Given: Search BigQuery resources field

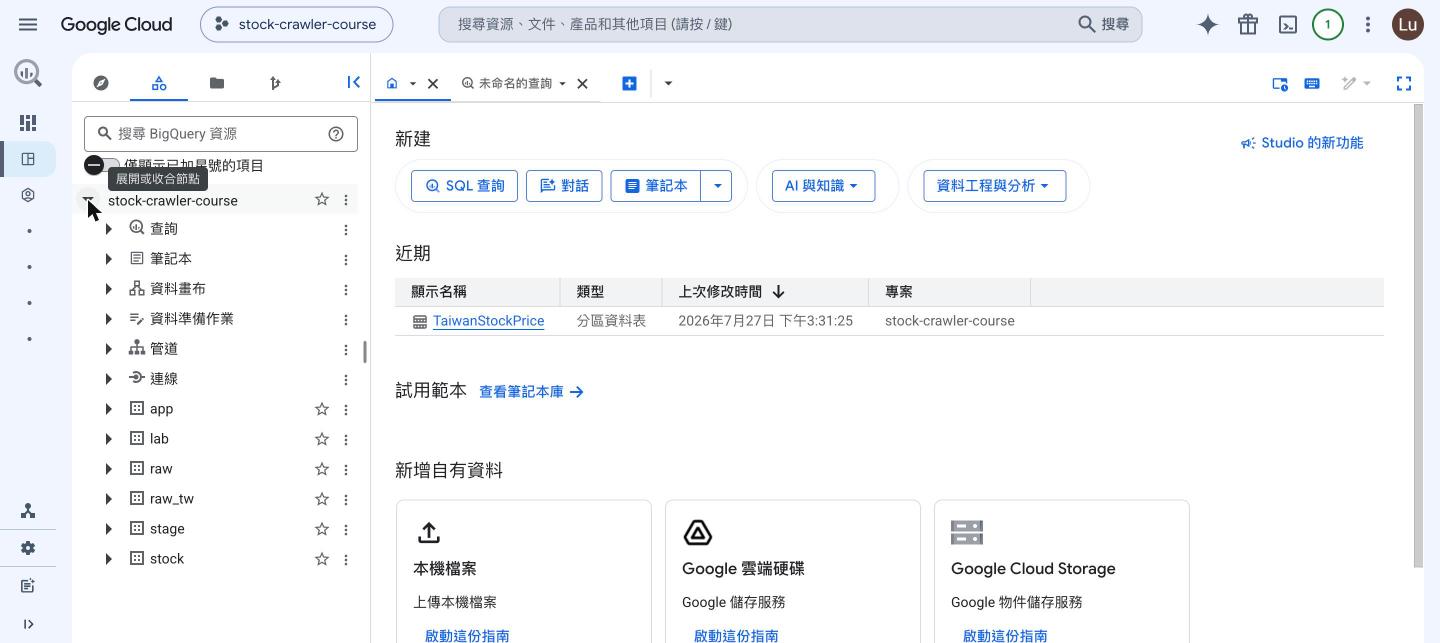Looking at the screenshot, I should coord(220,133).
